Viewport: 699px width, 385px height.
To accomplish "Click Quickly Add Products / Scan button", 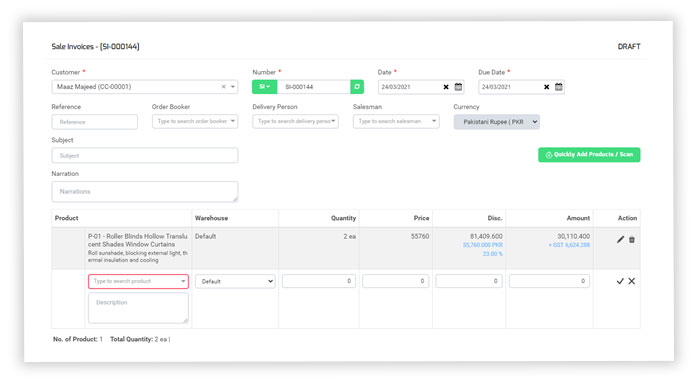I will (x=589, y=155).
